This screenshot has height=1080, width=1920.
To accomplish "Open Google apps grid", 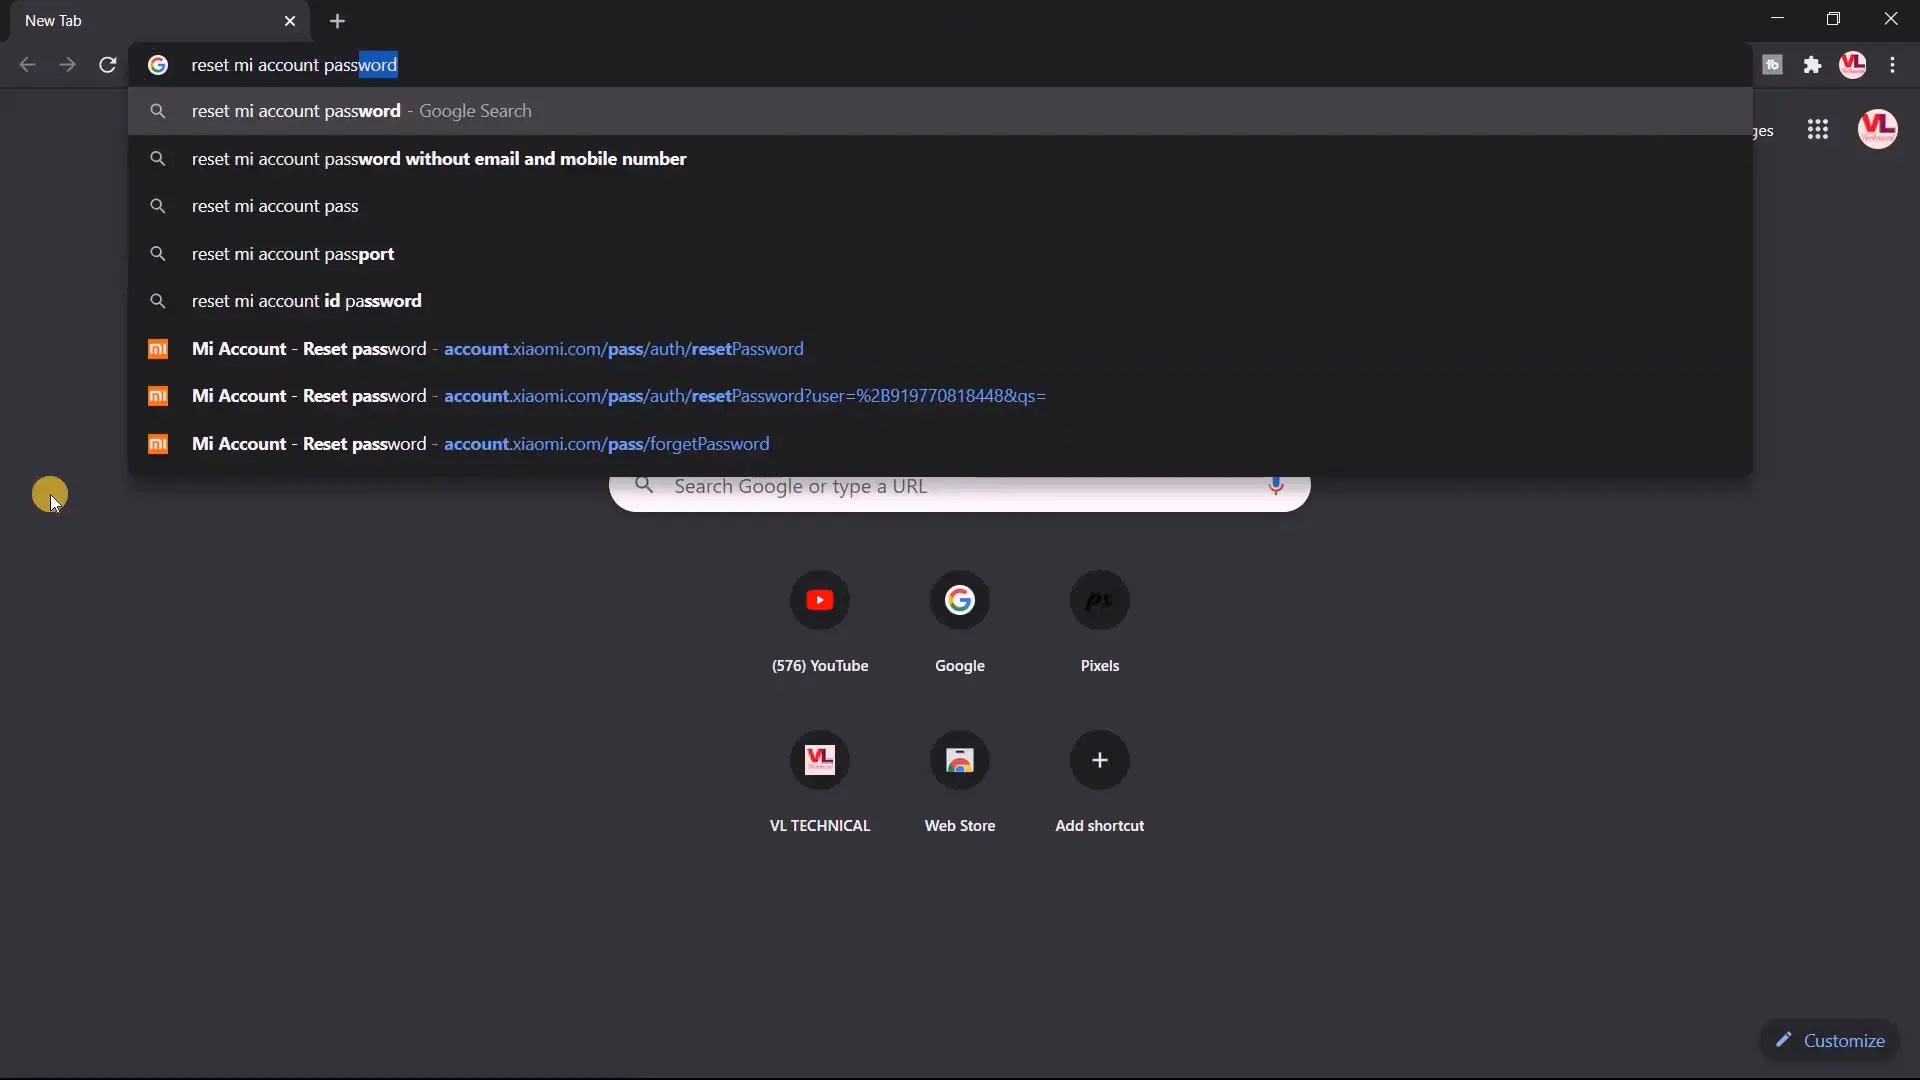I will [x=1817, y=129].
